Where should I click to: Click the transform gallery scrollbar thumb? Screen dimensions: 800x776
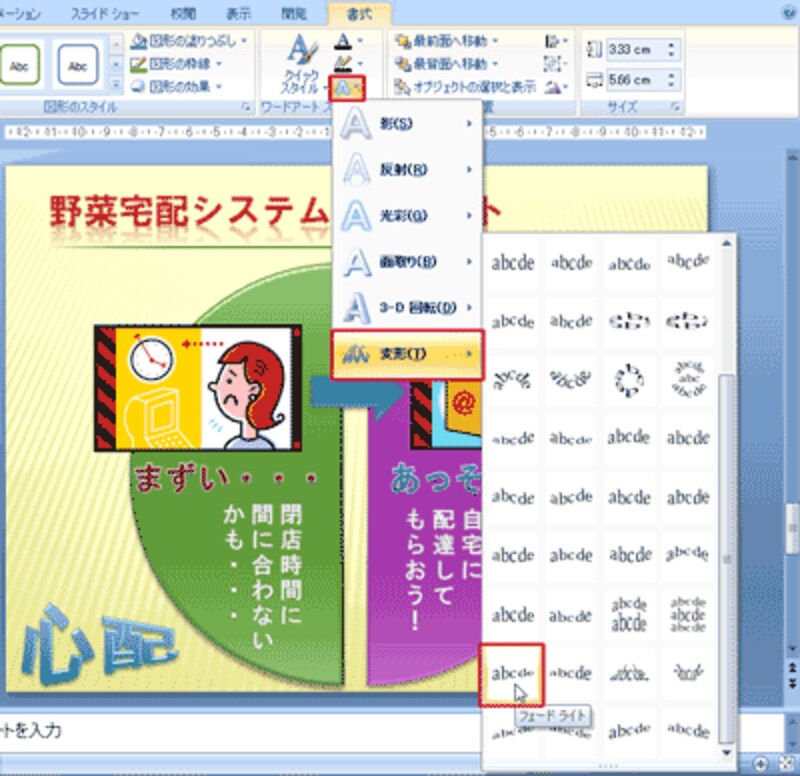pyautogui.click(x=727, y=559)
